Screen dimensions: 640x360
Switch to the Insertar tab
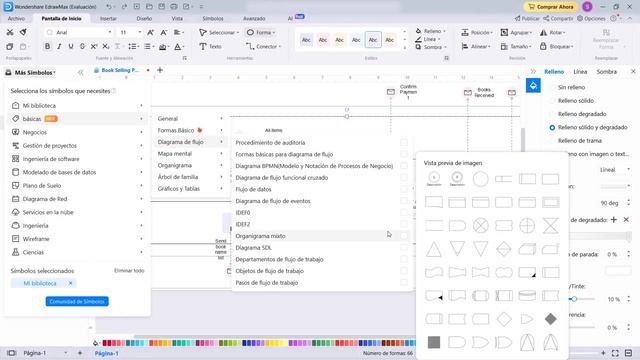(x=108, y=19)
